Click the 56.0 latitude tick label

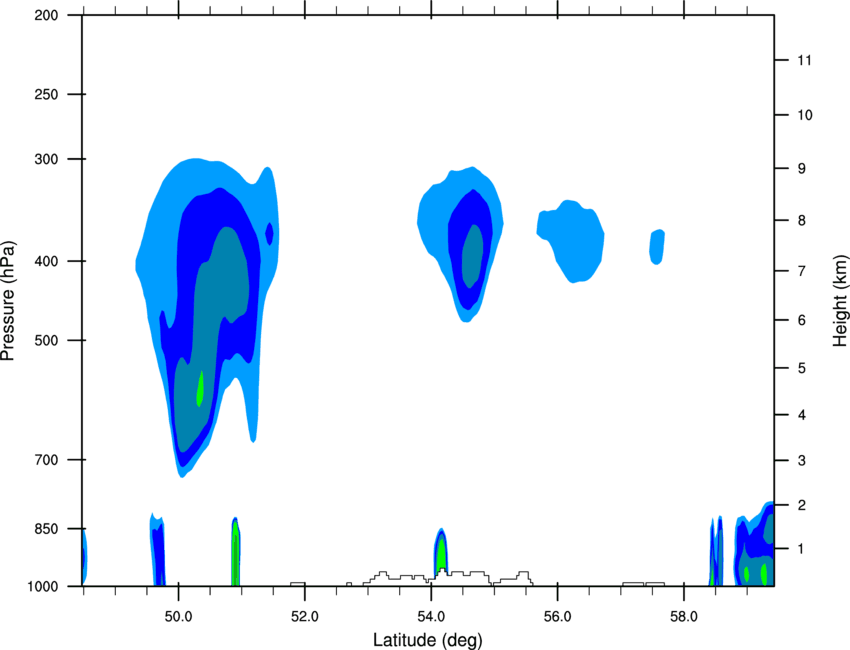pyautogui.click(x=557, y=617)
